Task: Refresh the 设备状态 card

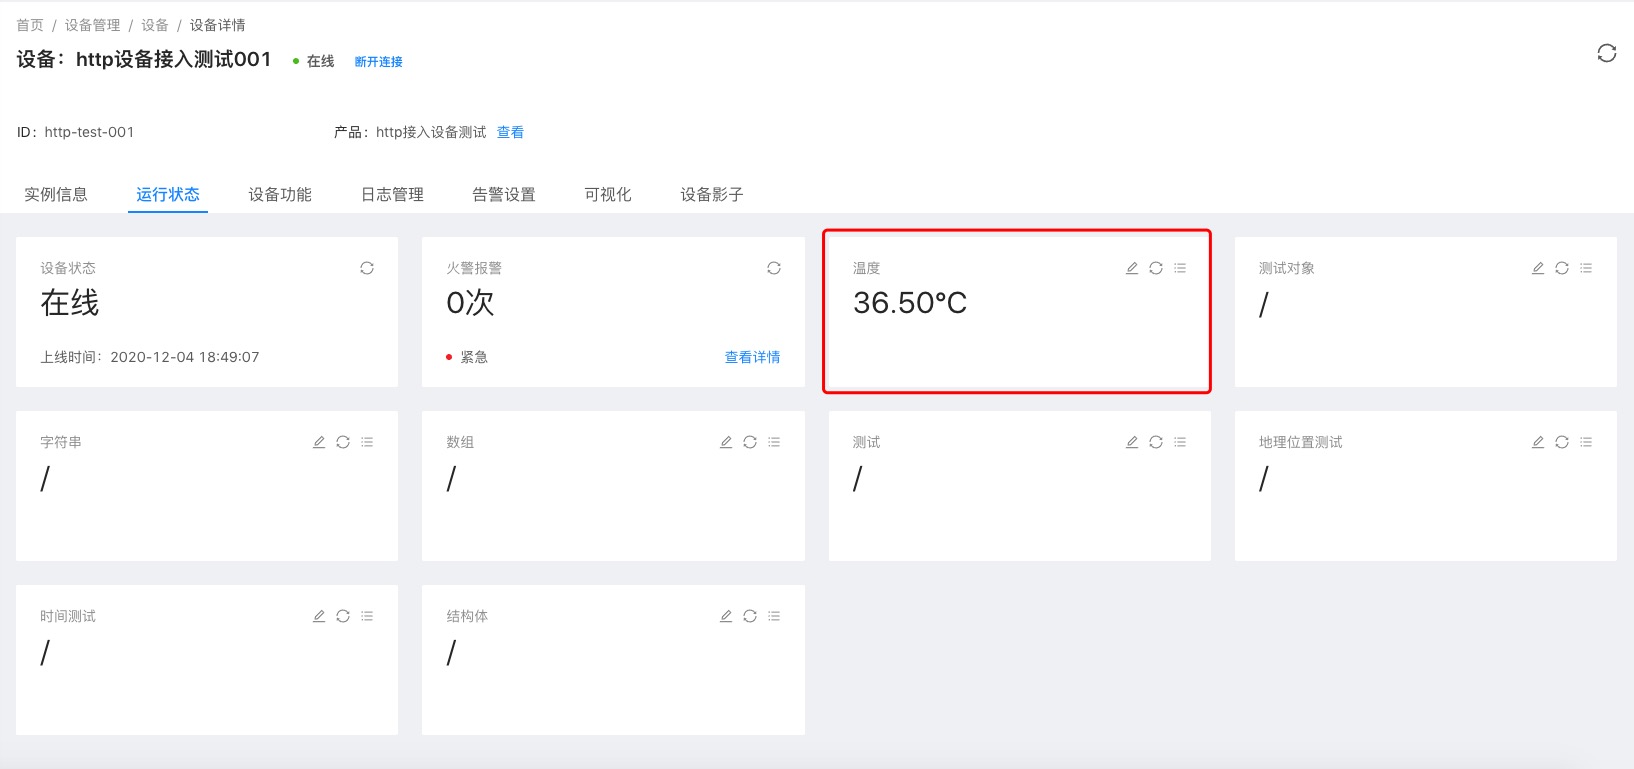Action: (367, 268)
